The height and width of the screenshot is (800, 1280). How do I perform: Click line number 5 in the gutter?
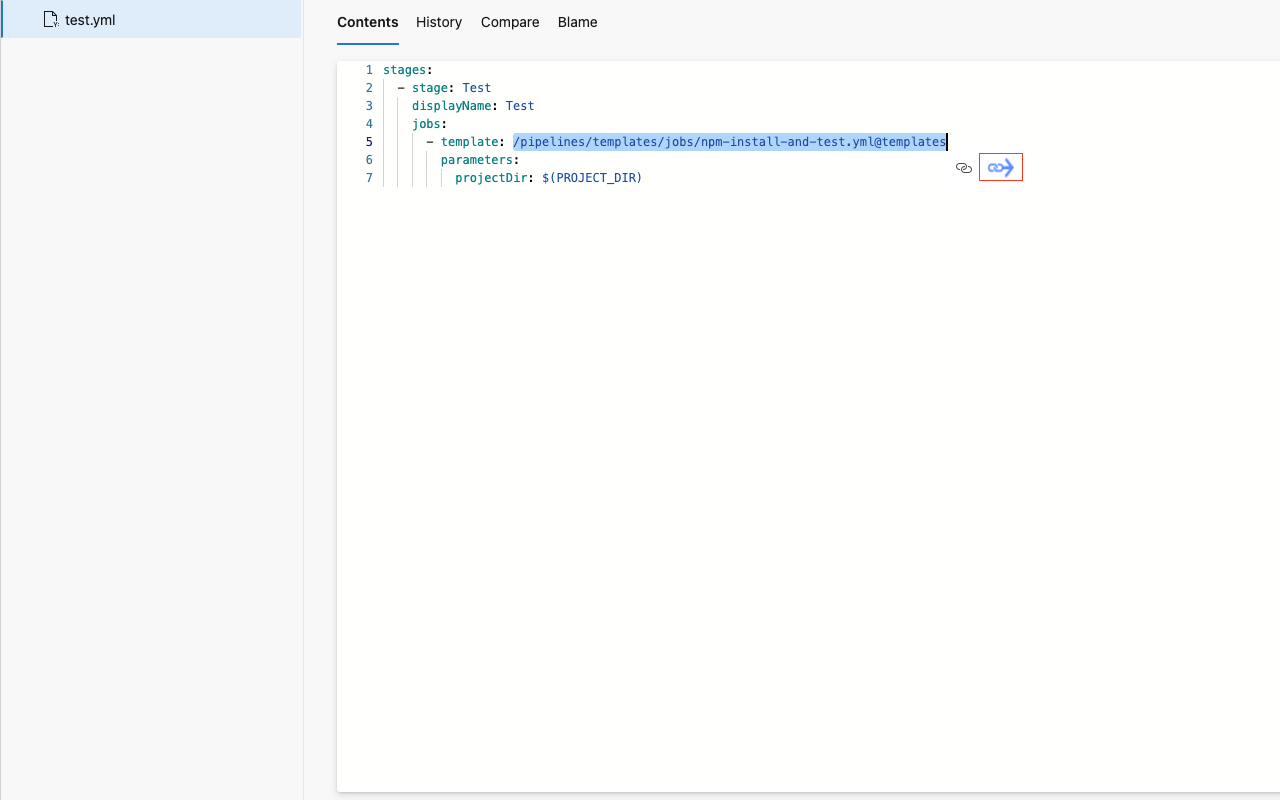[x=369, y=142]
